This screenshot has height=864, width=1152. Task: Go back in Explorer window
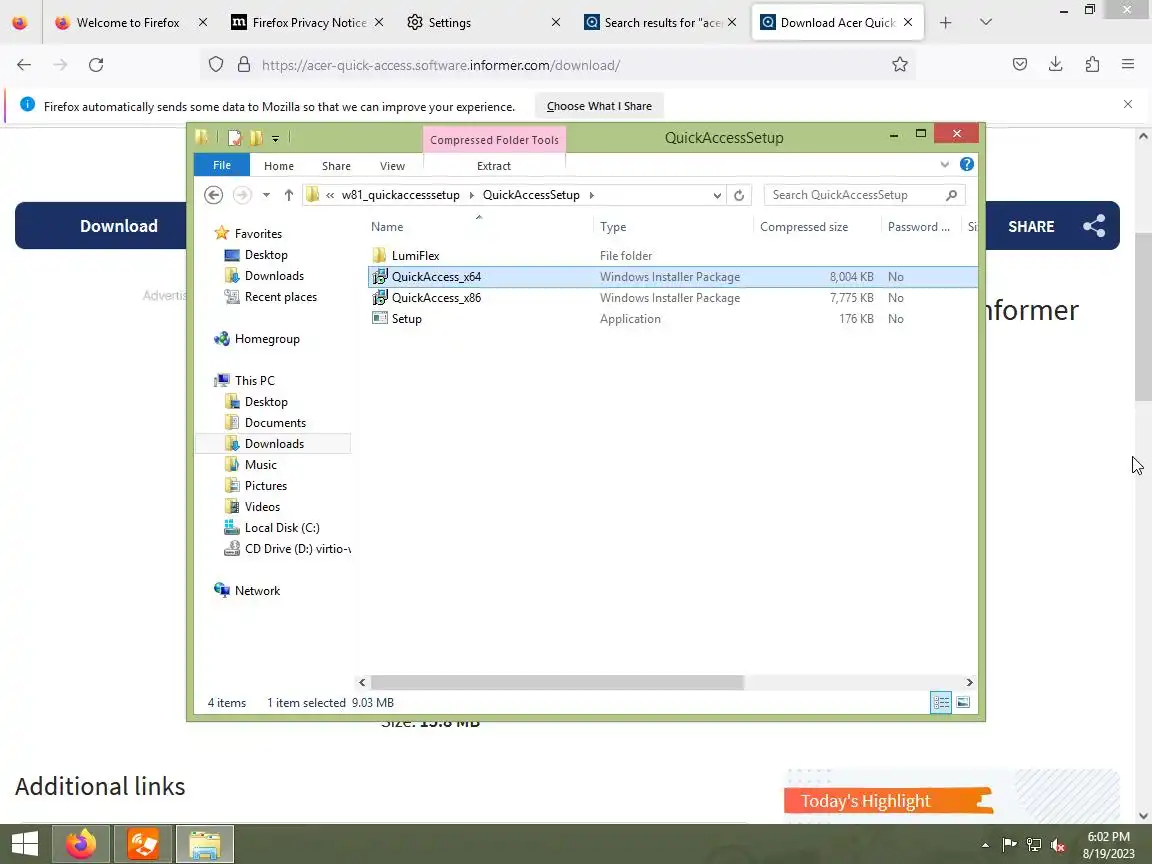click(213, 195)
